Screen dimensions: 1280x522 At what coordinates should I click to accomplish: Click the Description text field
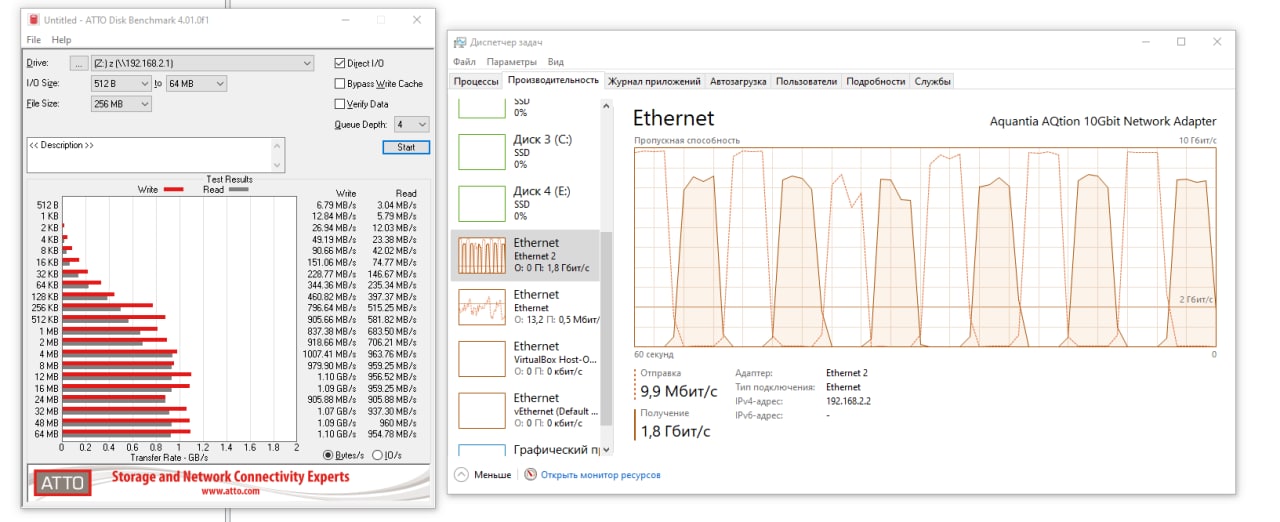click(148, 155)
